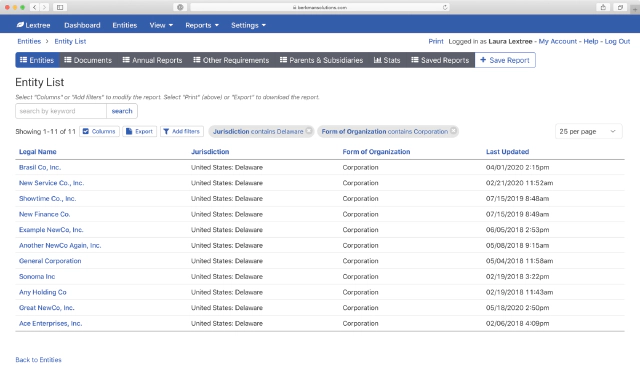
Task: Click the Safari address bar
Action: tap(320, 7)
